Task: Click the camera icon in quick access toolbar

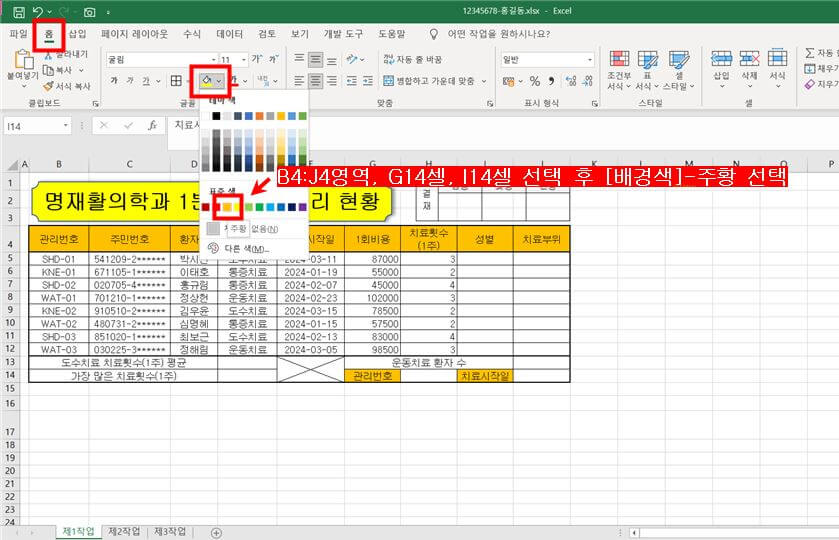Action: click(x=89, y=12)
